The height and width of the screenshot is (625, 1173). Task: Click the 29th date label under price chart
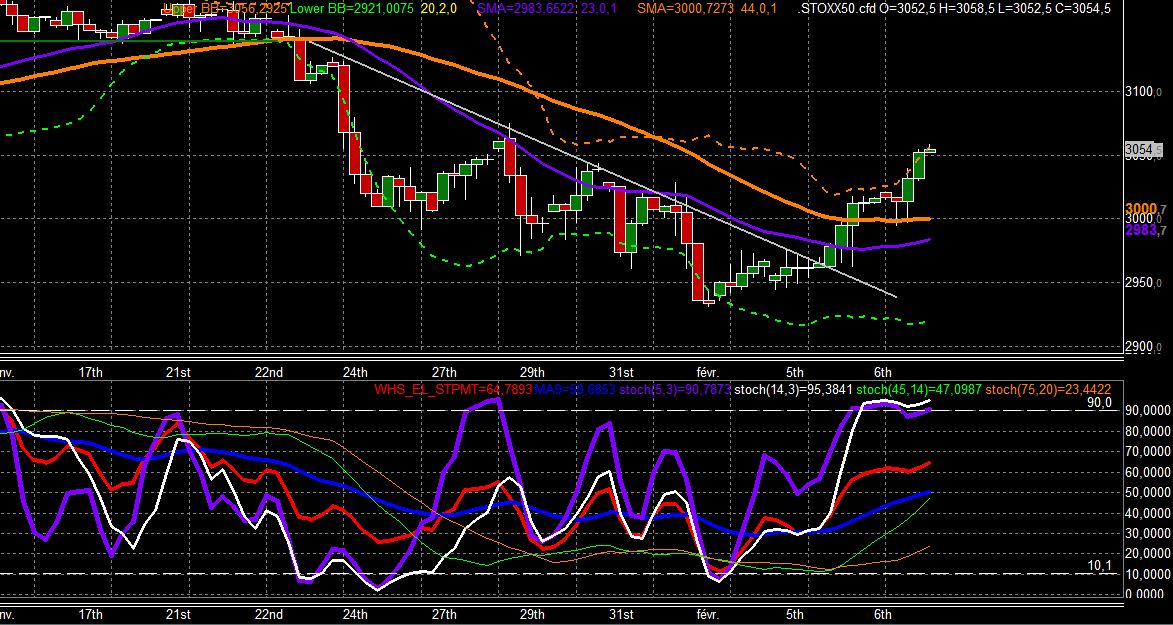[532, 372]
